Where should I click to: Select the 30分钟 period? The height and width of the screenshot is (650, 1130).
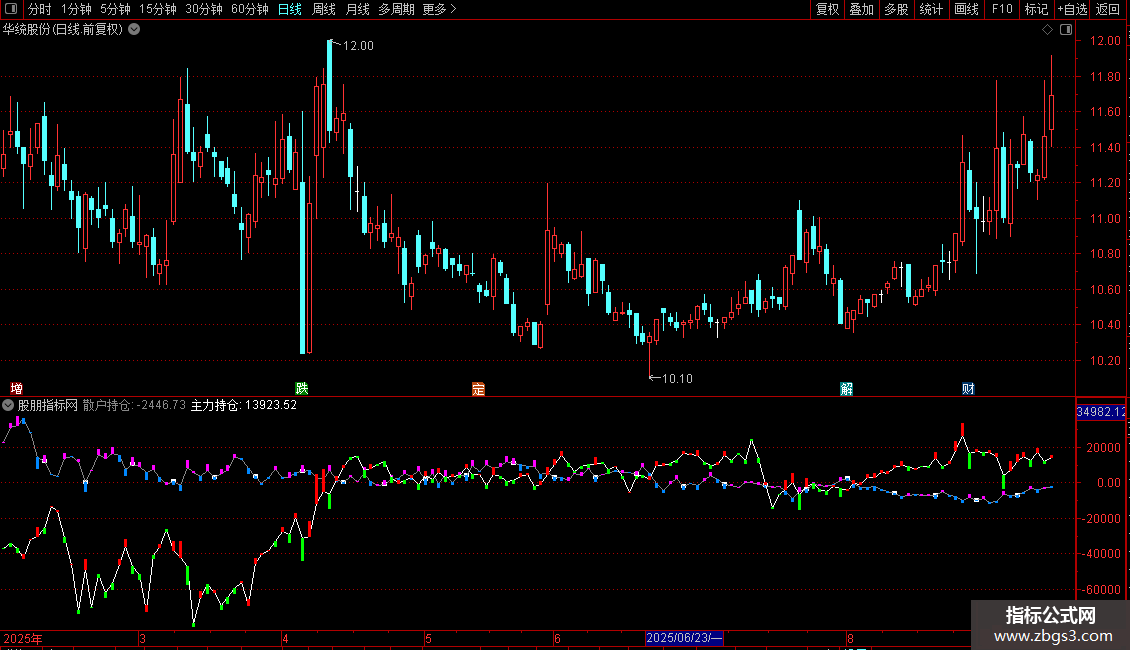[x=204, y=9]
